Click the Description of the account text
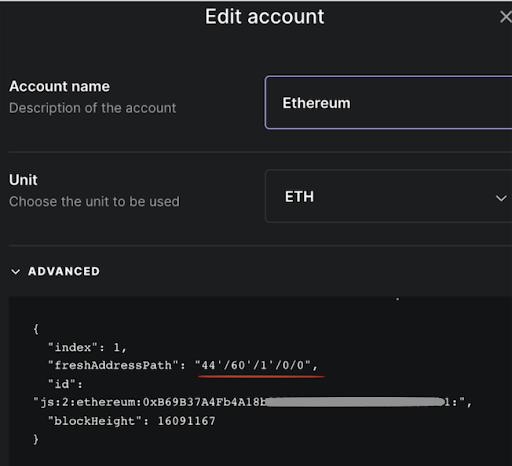The height and width of the screenshot is (466, 512). 93,108
